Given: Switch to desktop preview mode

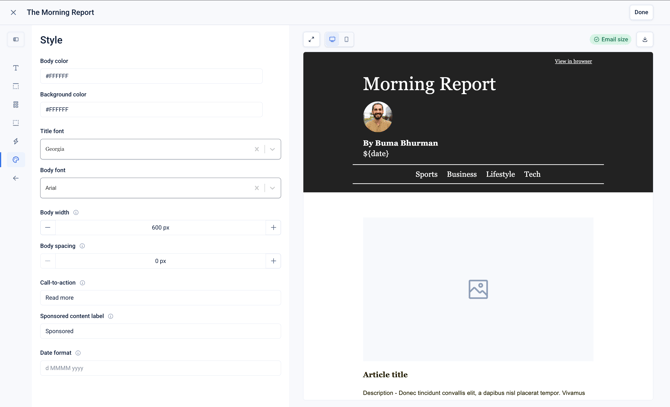Looking at the screenshot, I should point(332,39).
